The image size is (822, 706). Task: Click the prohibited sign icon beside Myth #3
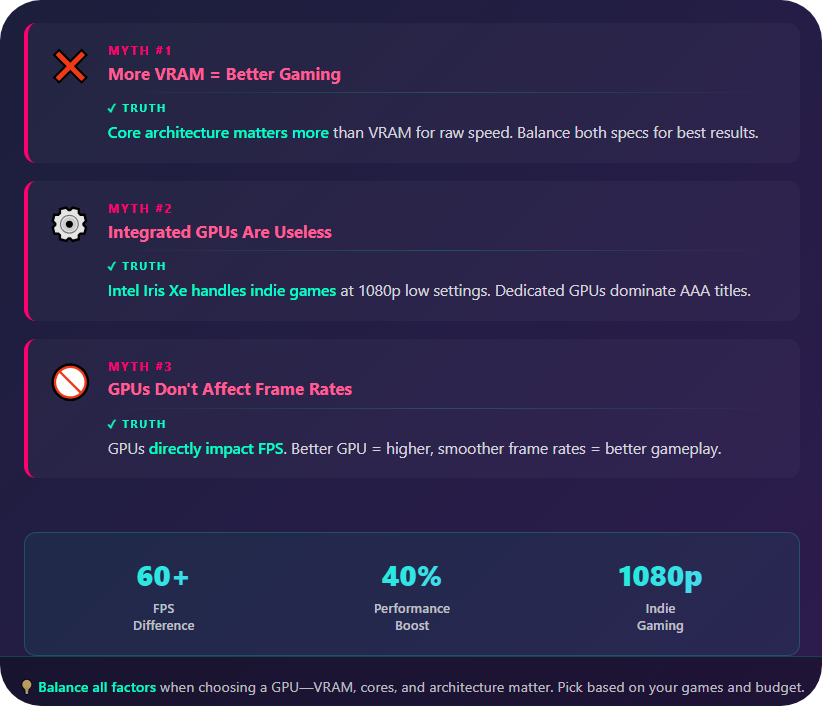click(x=70, y=381)
